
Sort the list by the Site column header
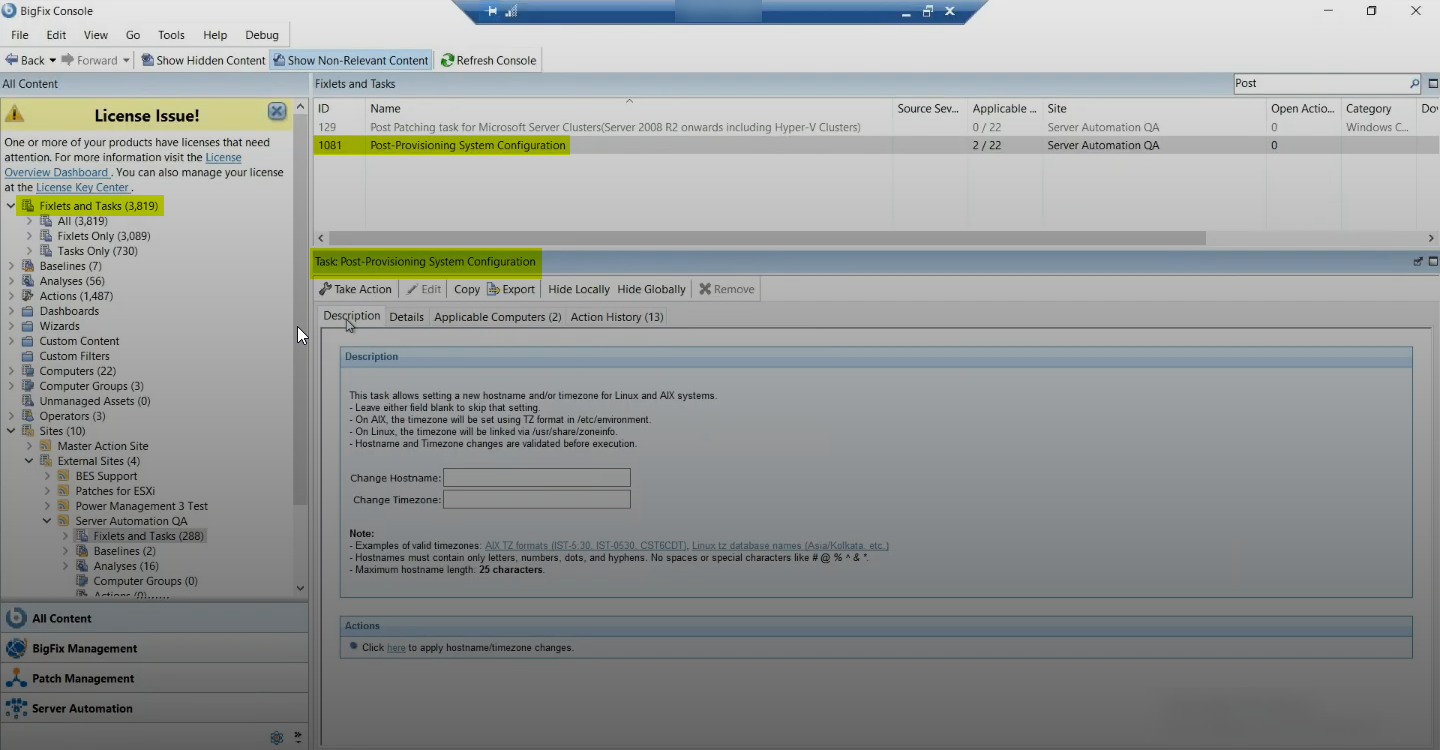(x=1154, y=108)
